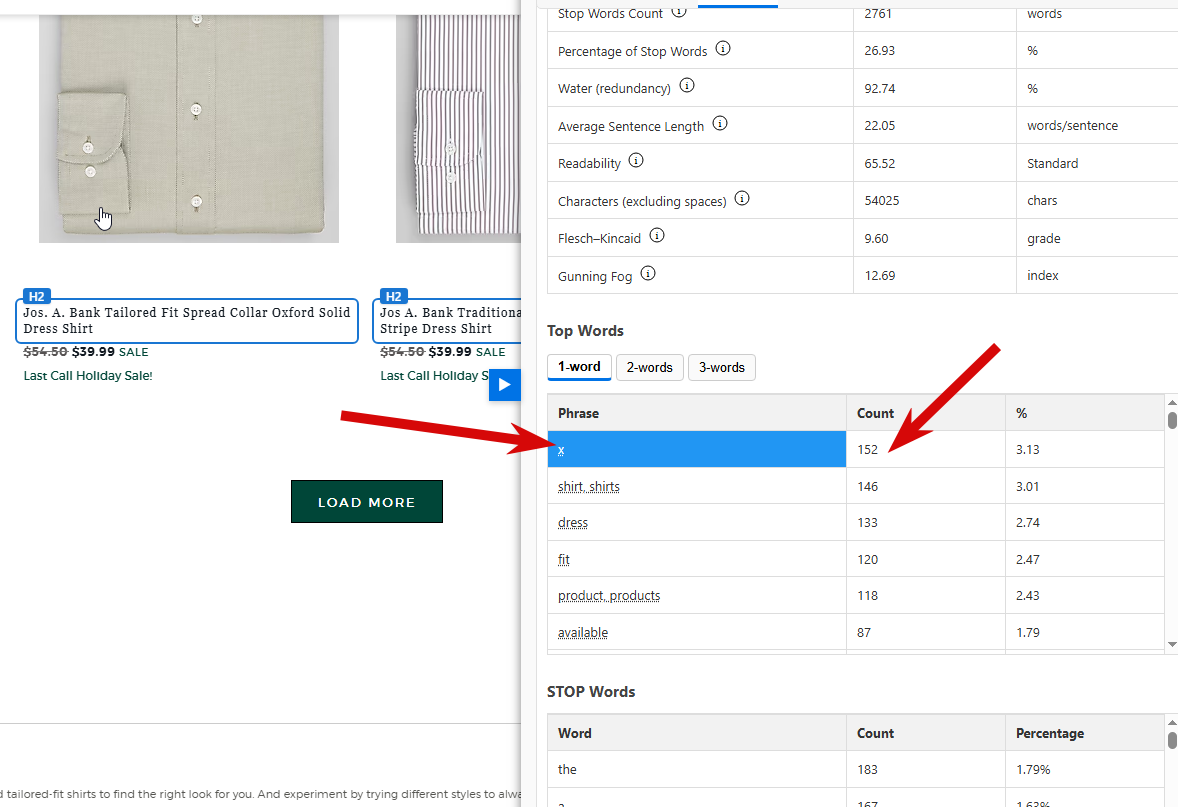Click the blue play arrow button
Viewport: 1178px width, 807px height.
coord(505,385)
